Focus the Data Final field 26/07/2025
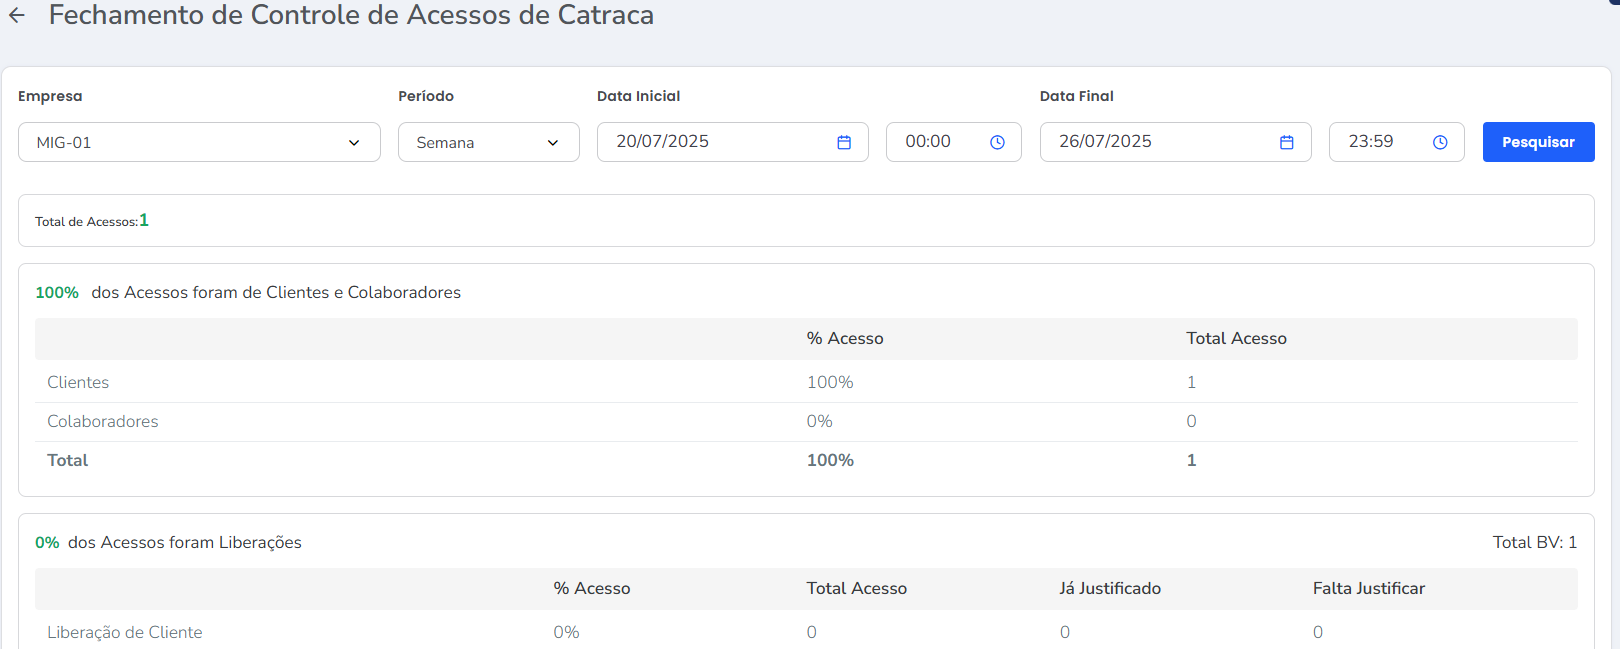Viewport: 1620px width, 649px height. pyautogui.click(x=1176, y=142)
